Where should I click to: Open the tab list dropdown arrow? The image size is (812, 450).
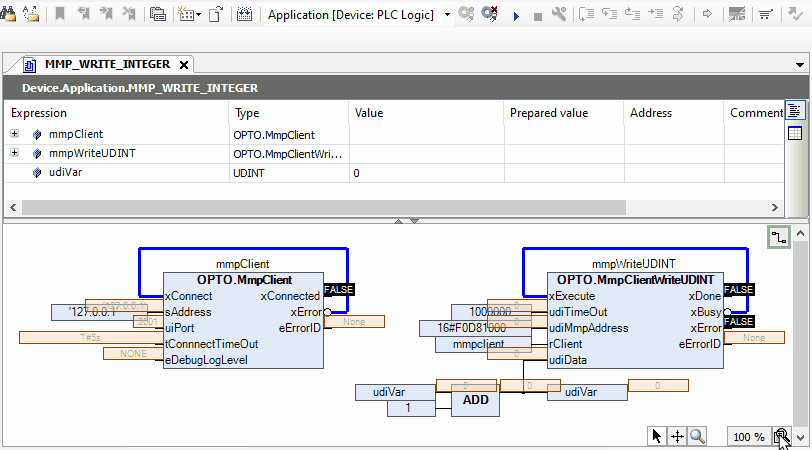point(800,65)
